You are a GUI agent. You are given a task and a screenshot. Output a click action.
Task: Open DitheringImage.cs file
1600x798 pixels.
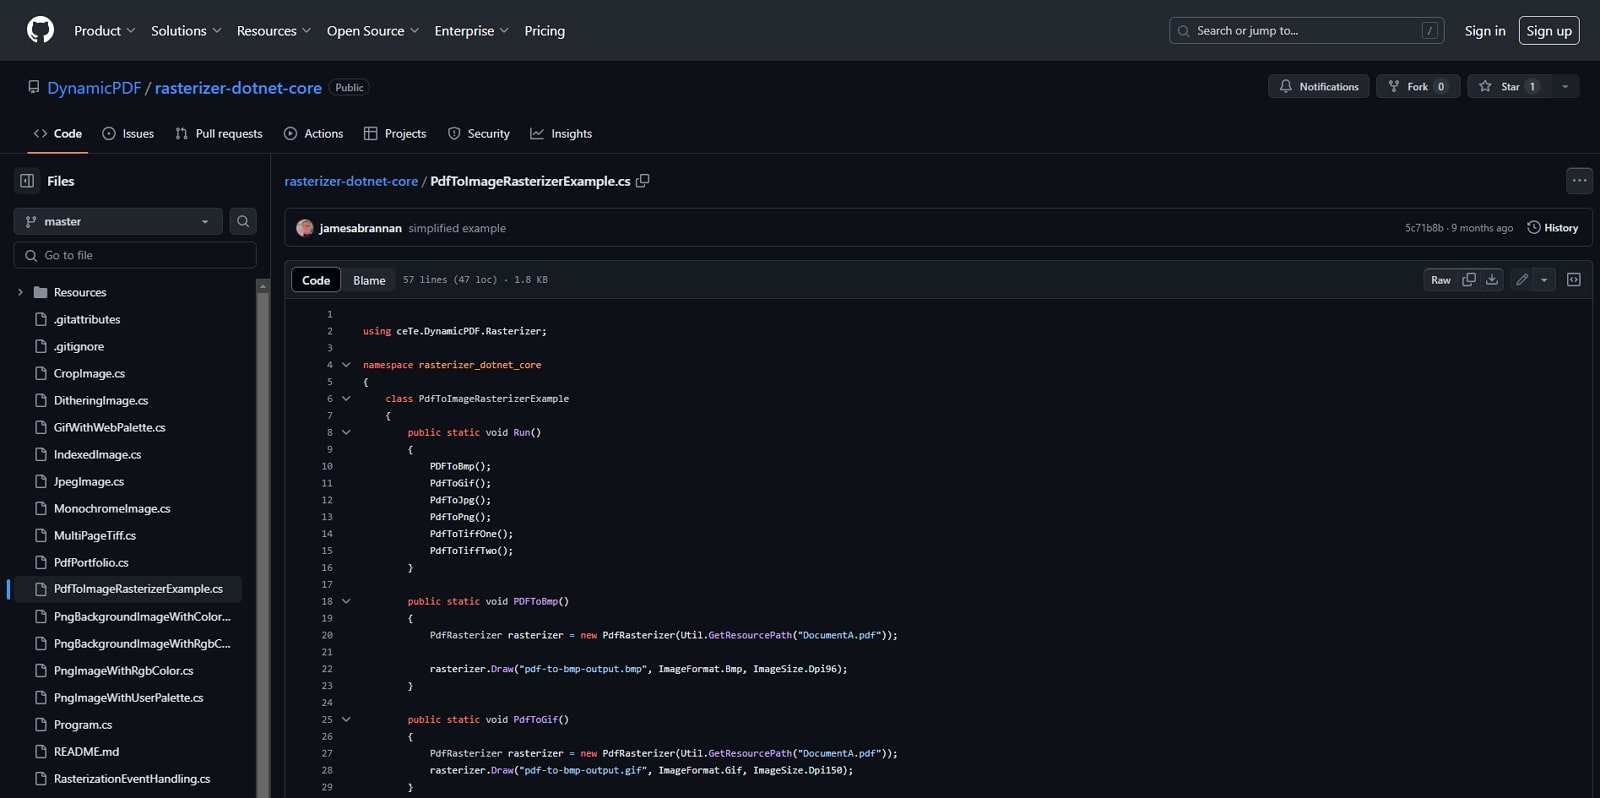(101, 400)
